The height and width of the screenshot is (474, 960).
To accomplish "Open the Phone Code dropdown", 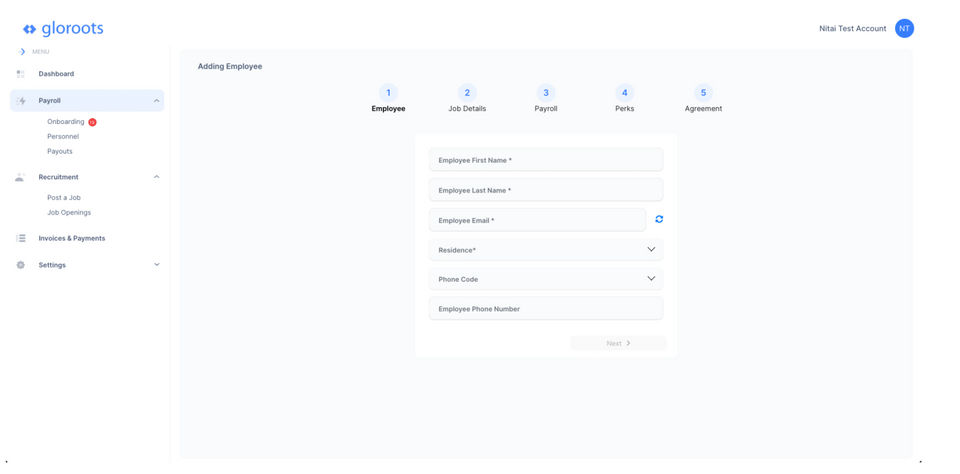I will [545, 279].
